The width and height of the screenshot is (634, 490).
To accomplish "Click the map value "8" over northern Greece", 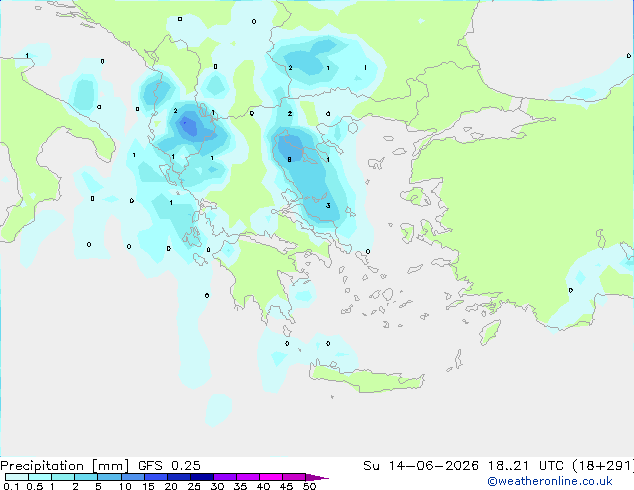I will click(x=289, y=160).
